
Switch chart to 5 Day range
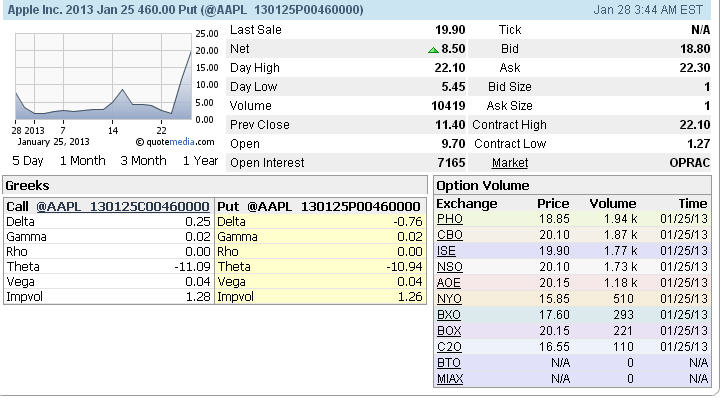(28, 161)
